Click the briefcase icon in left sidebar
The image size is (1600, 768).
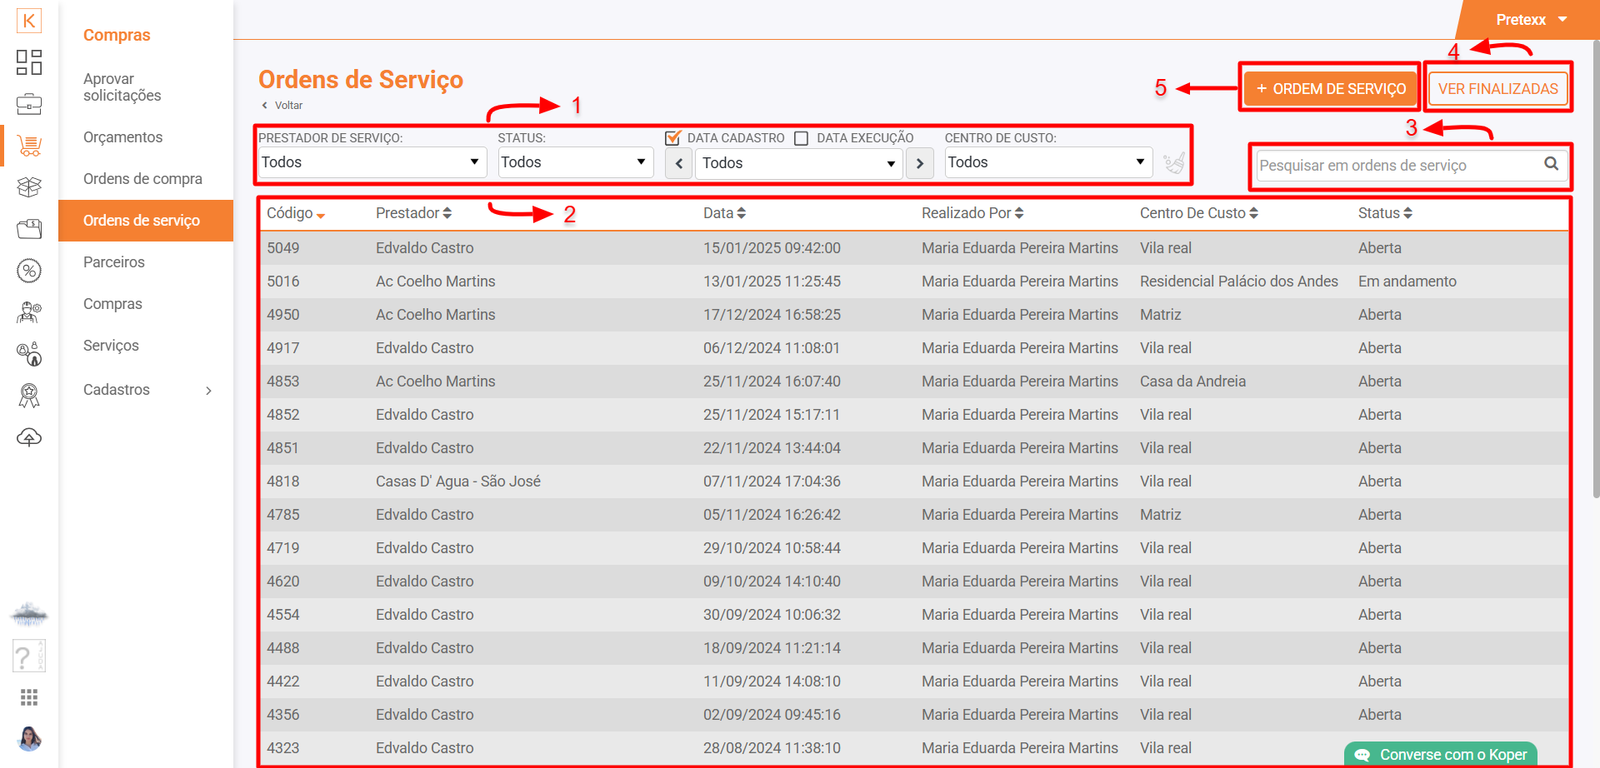click(x=29, y=104)
